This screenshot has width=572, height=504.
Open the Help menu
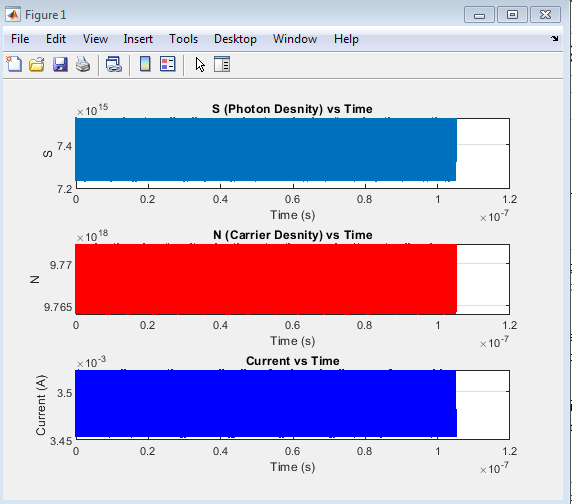[x=346, y=39]
